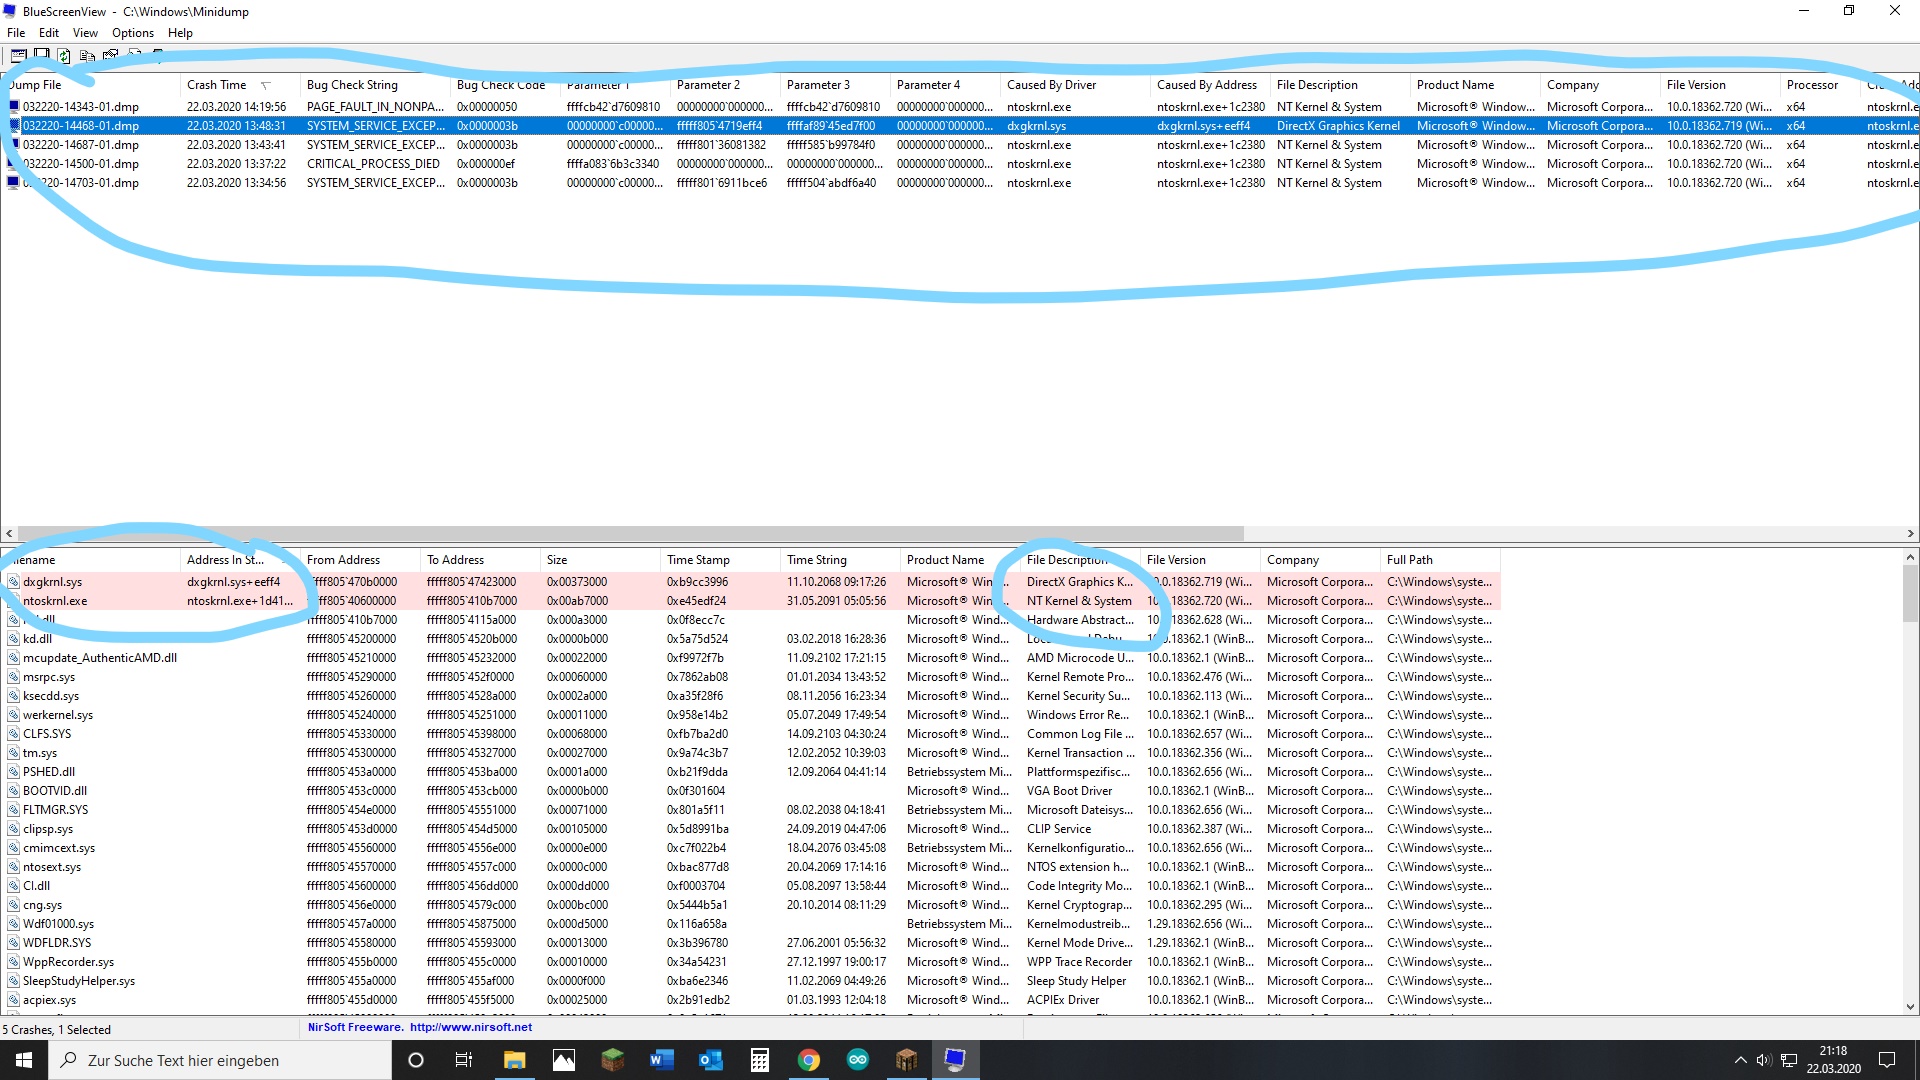The width and height of the screenshot is (1920, 1080).
Task: Open the Minecraft grass block taskbar icon
Action: tap(612, 1060)
